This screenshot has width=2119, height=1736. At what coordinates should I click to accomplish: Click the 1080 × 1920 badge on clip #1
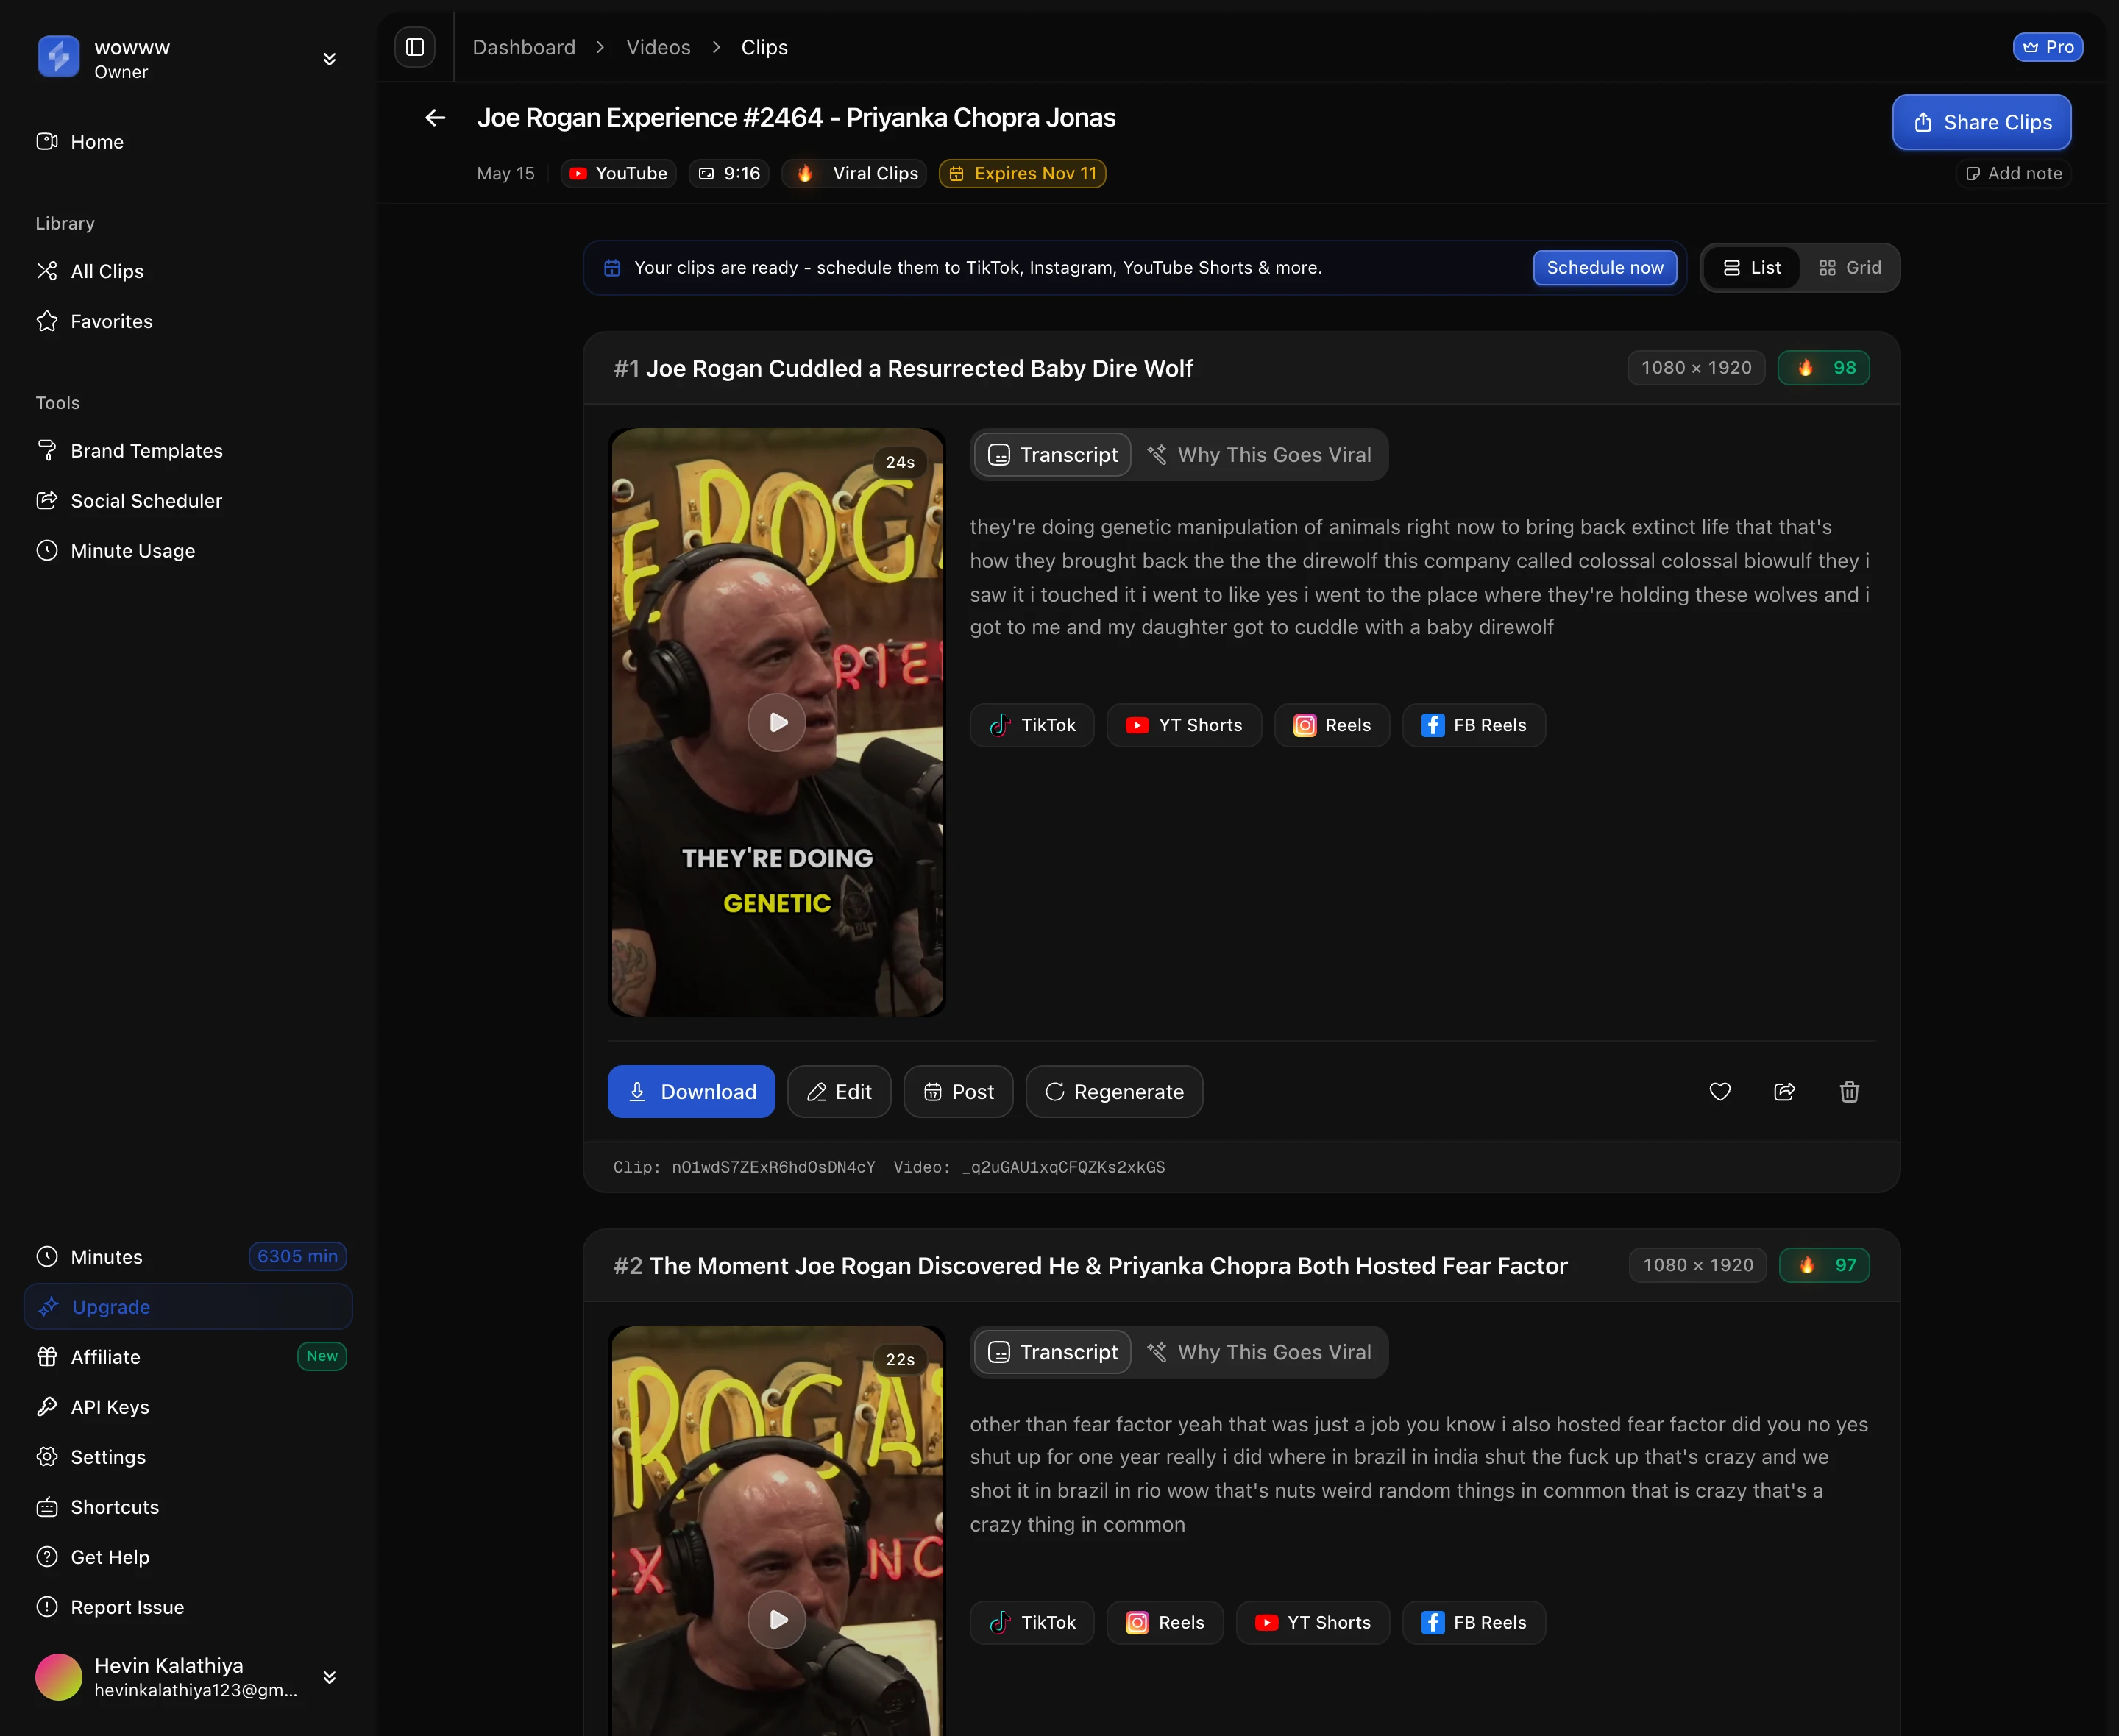[1696, 367]
